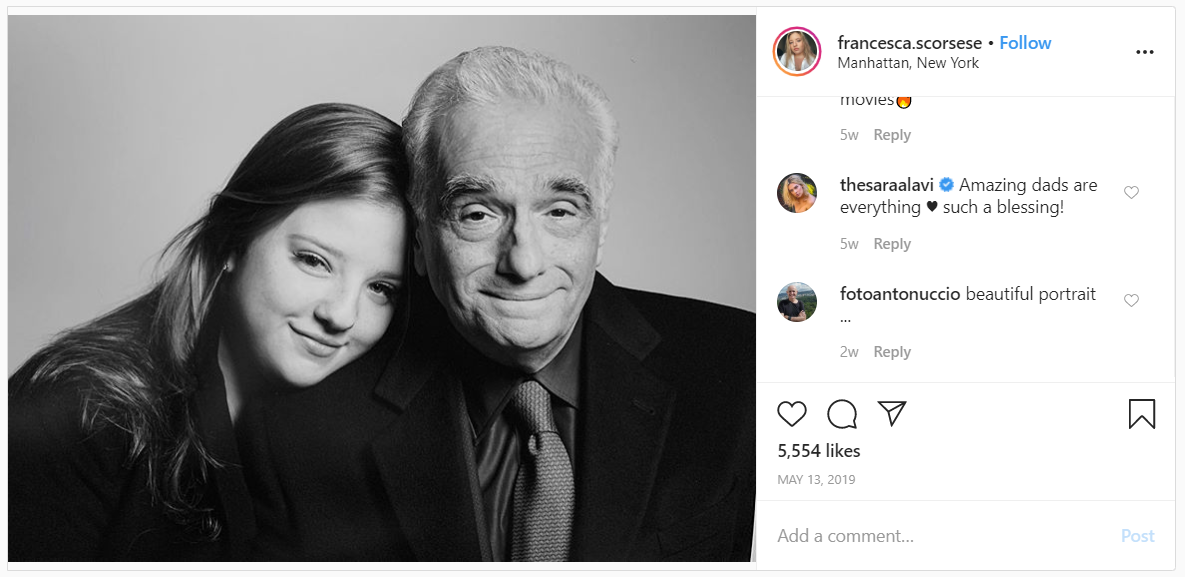
Task: Reply to fotoantonuccio's comment
Action: (x=892, y=352)
